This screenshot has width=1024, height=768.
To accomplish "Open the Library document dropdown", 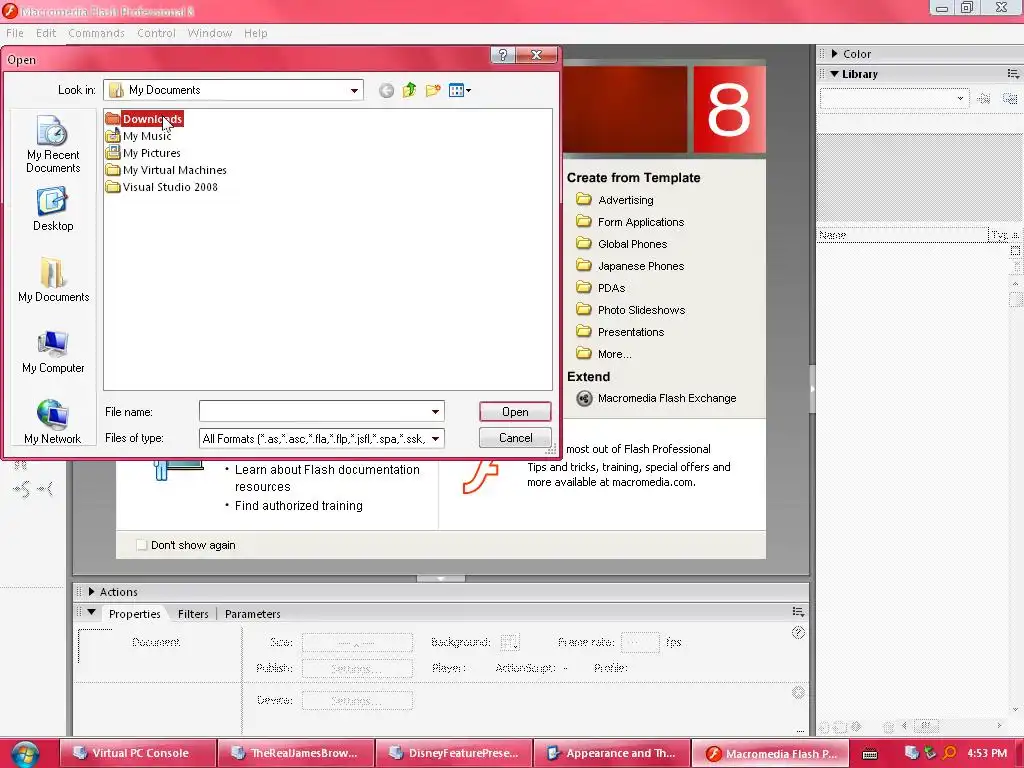I will pos(893,98).
